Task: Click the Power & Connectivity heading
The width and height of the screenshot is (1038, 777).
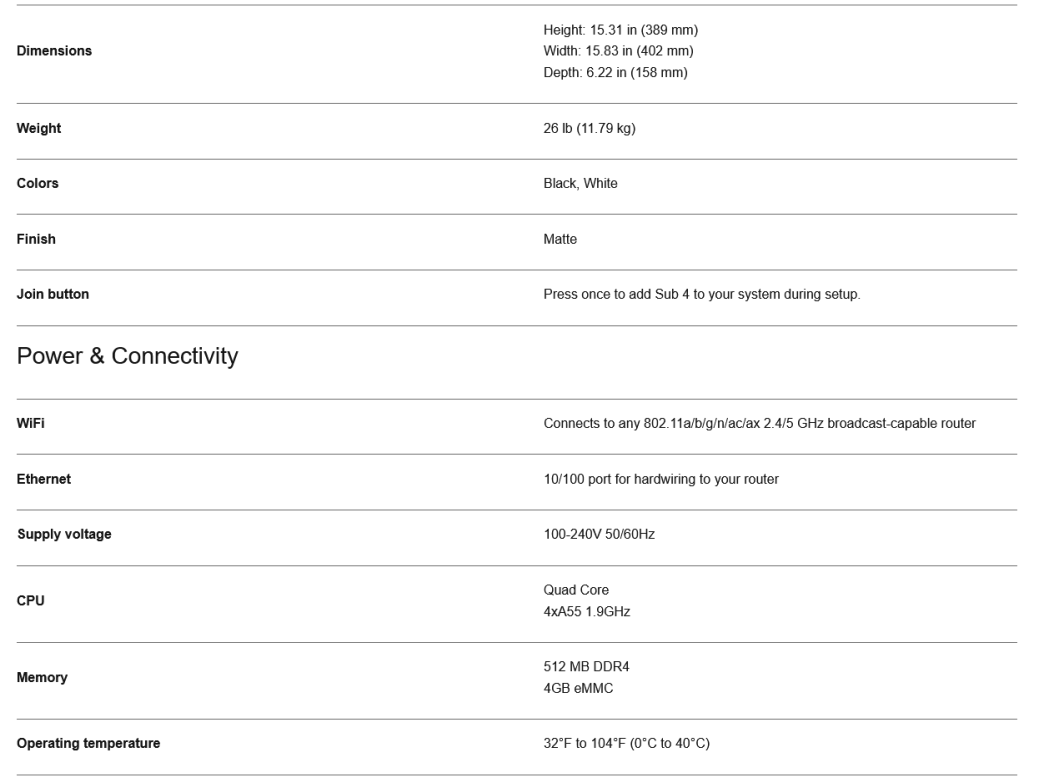Action: click(128, 357)
